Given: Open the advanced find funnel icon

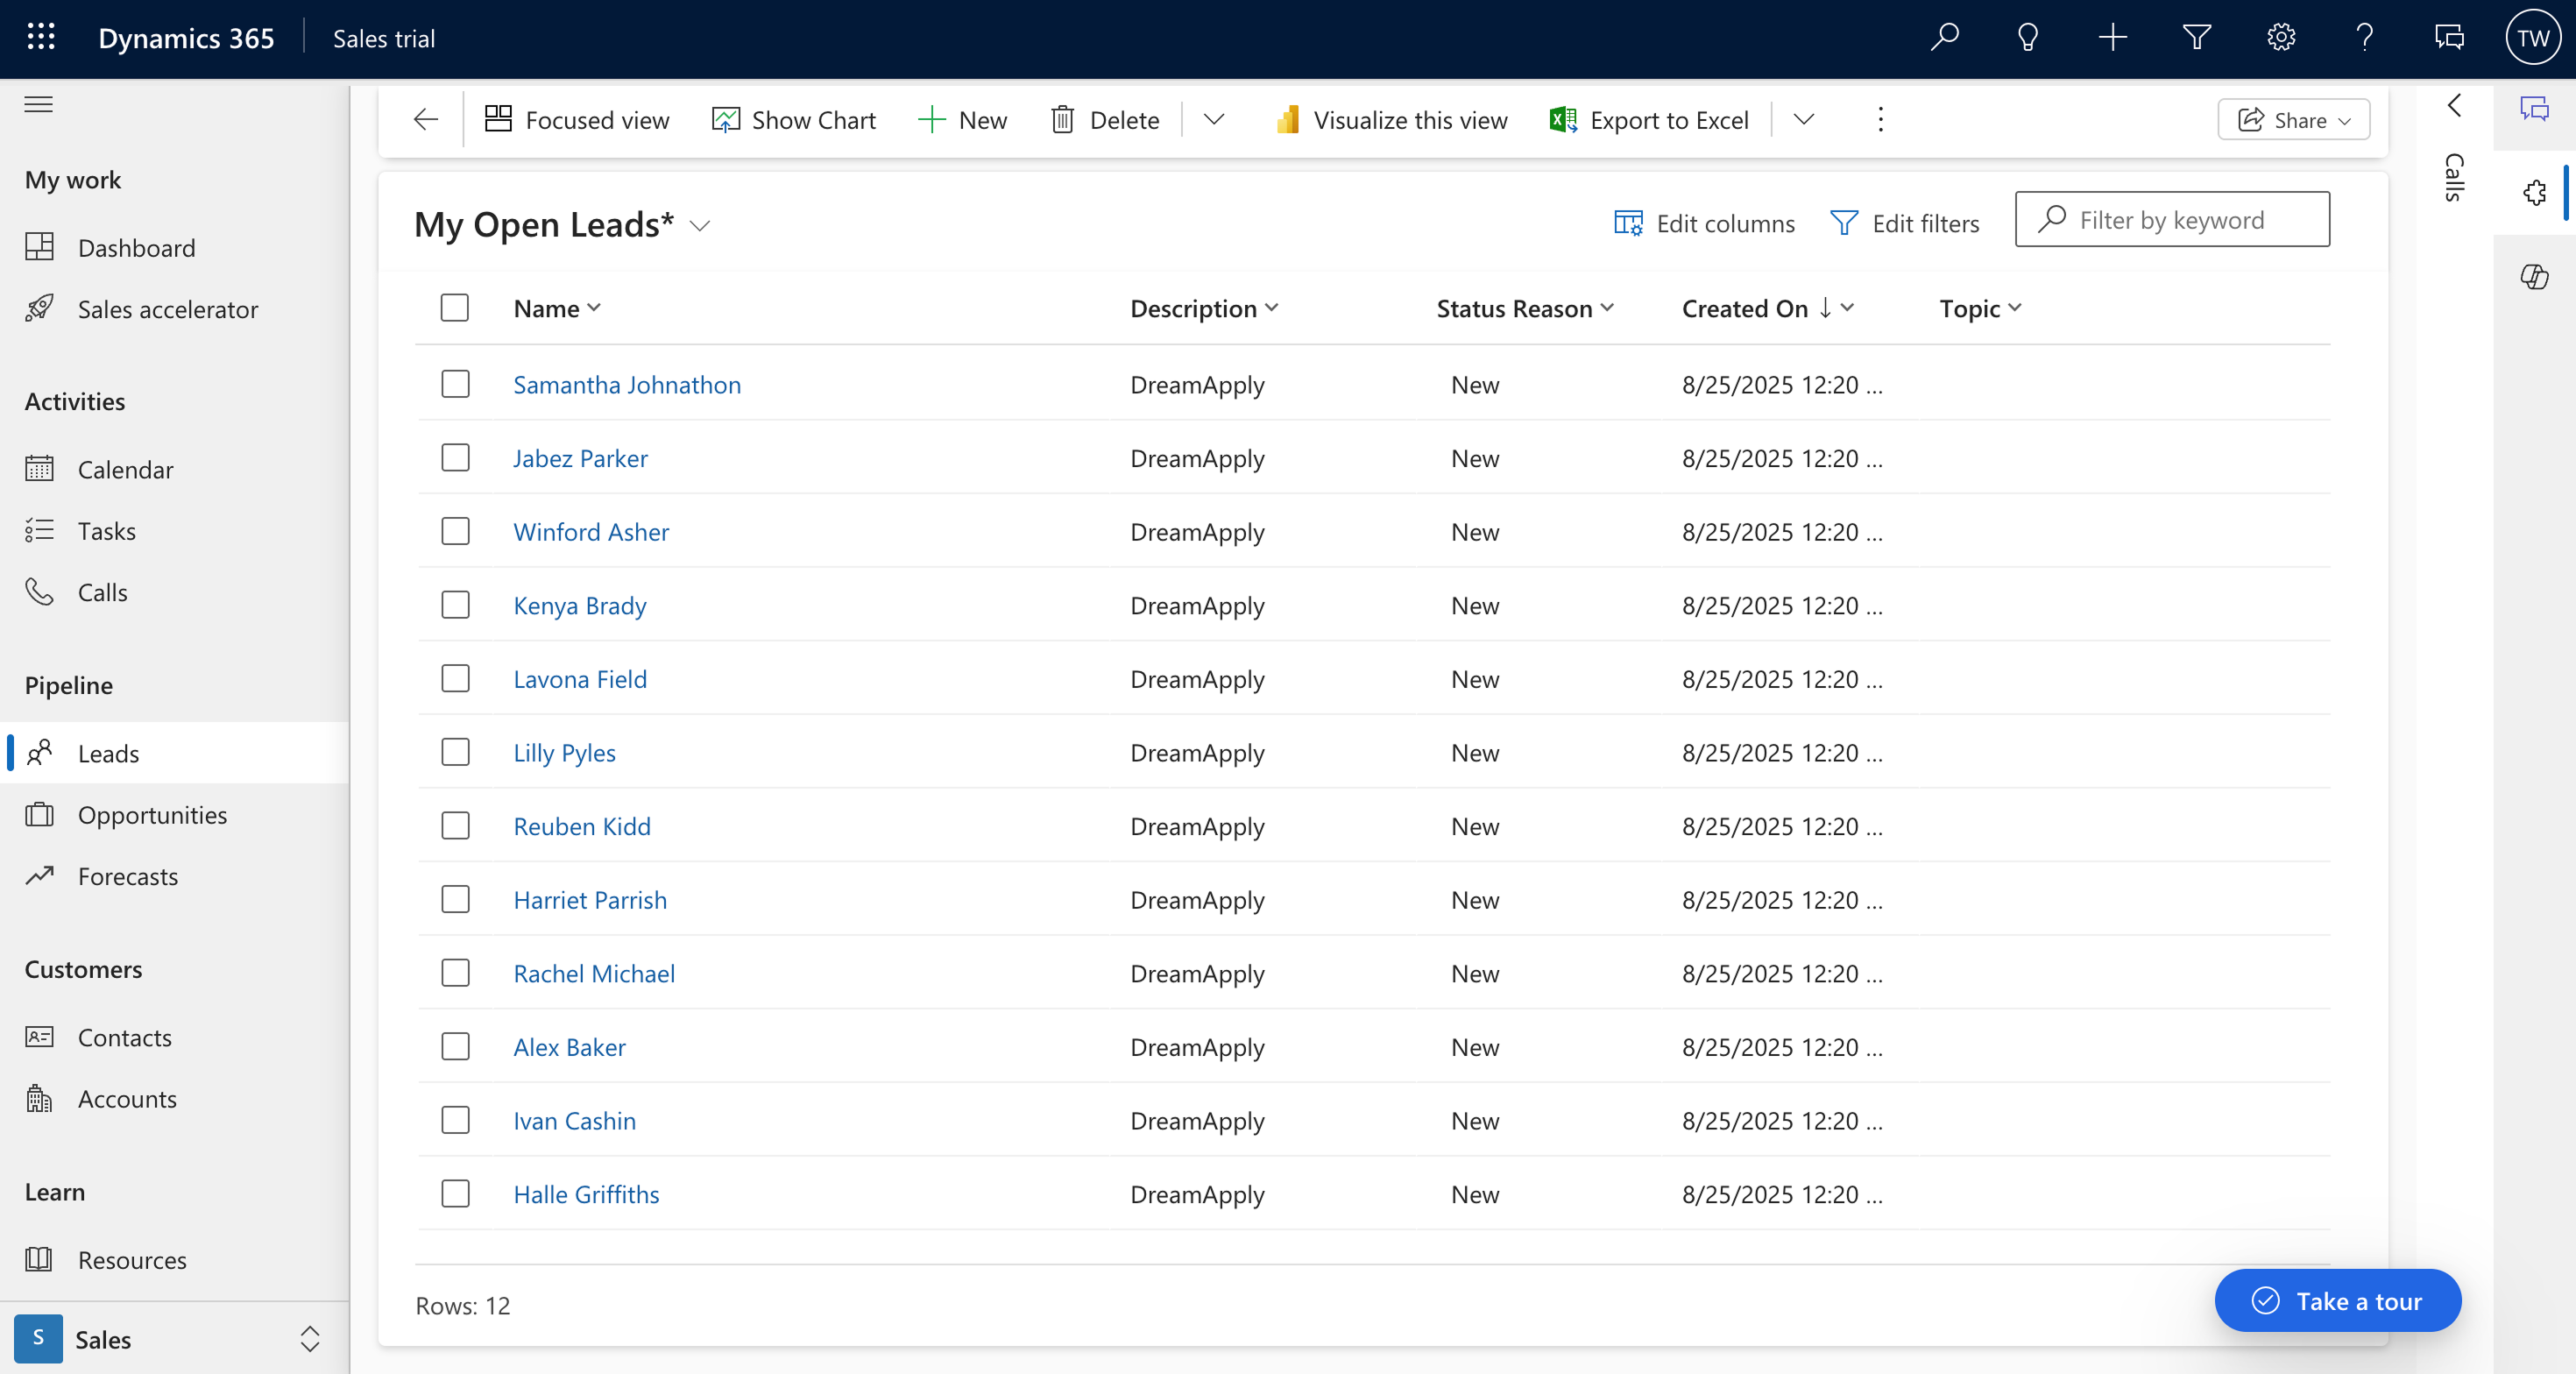Looking at the screenshot, I should pos(2196,38).
